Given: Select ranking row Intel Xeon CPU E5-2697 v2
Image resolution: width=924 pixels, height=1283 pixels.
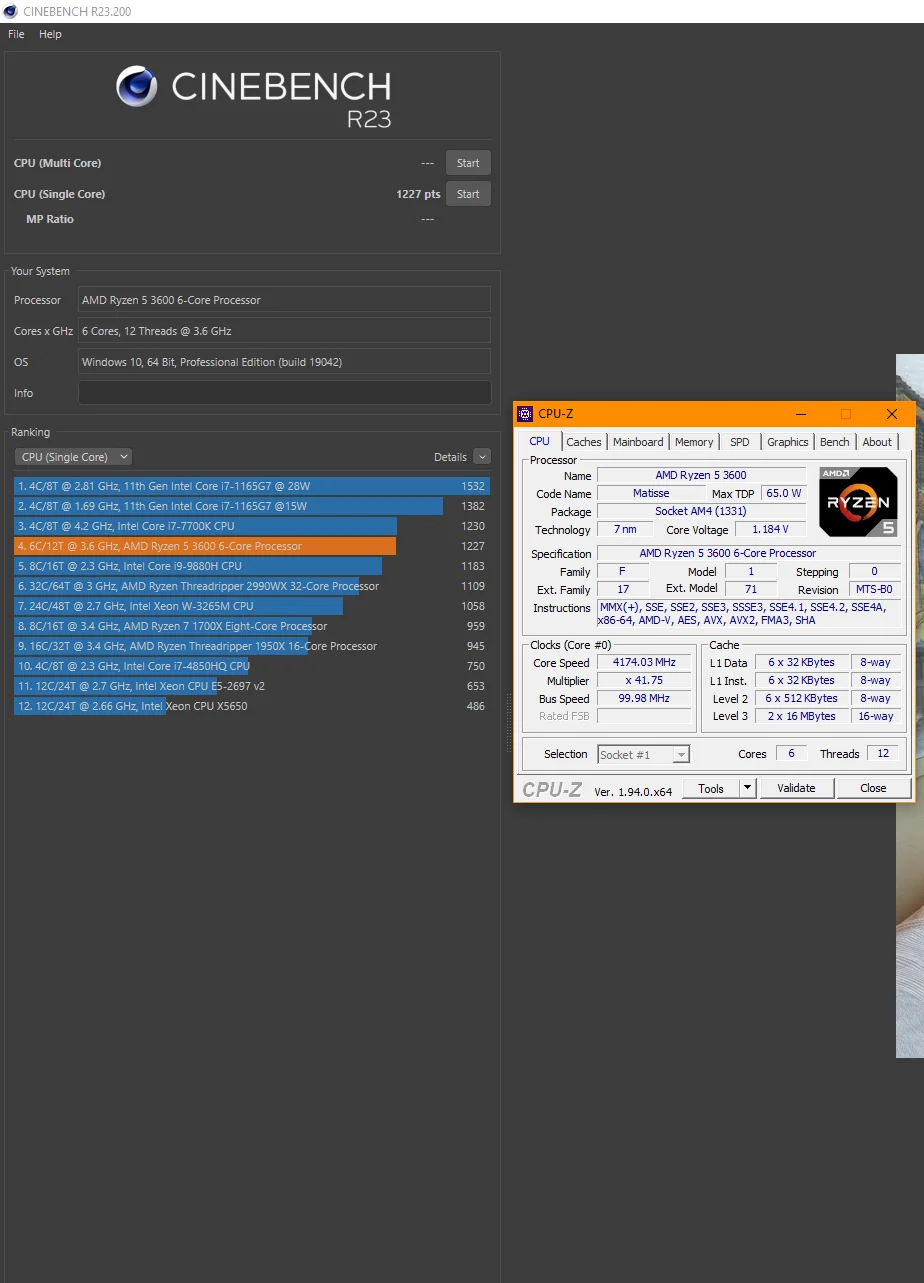Looking at the screenshot, I should coord(252,686).
